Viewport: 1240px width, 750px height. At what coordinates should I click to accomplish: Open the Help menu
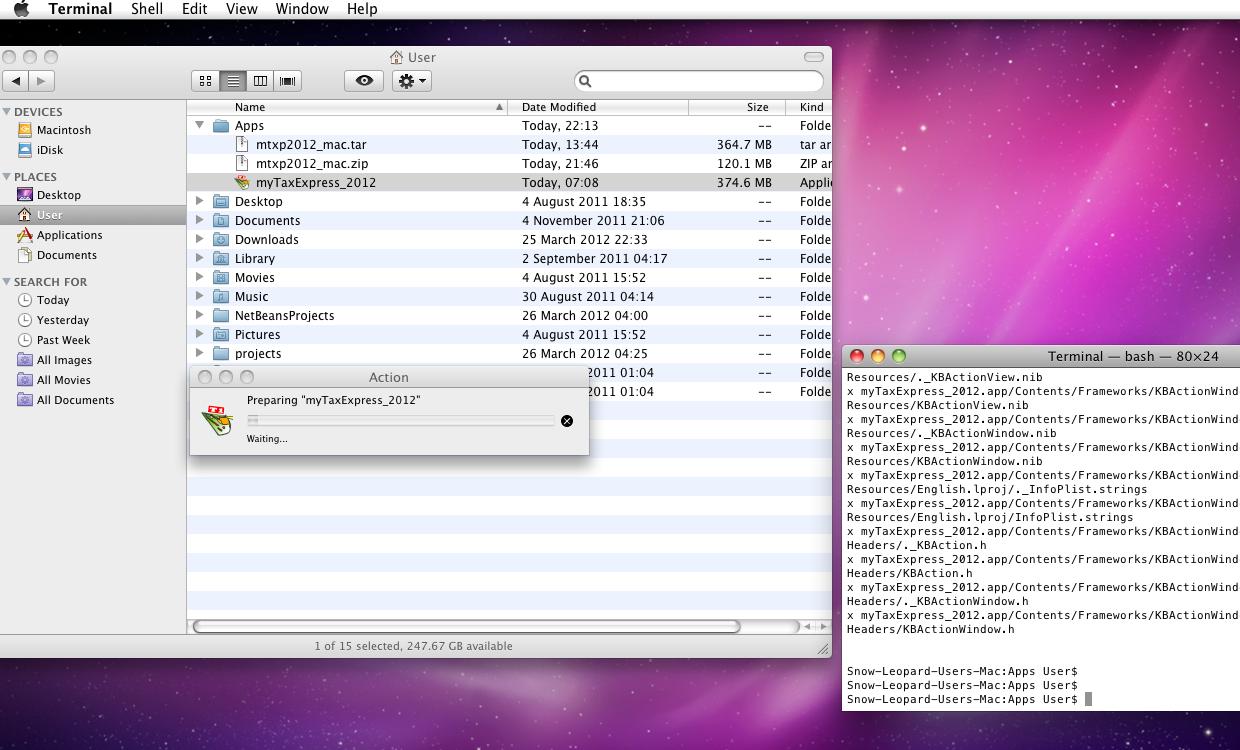tap(362, 9)
